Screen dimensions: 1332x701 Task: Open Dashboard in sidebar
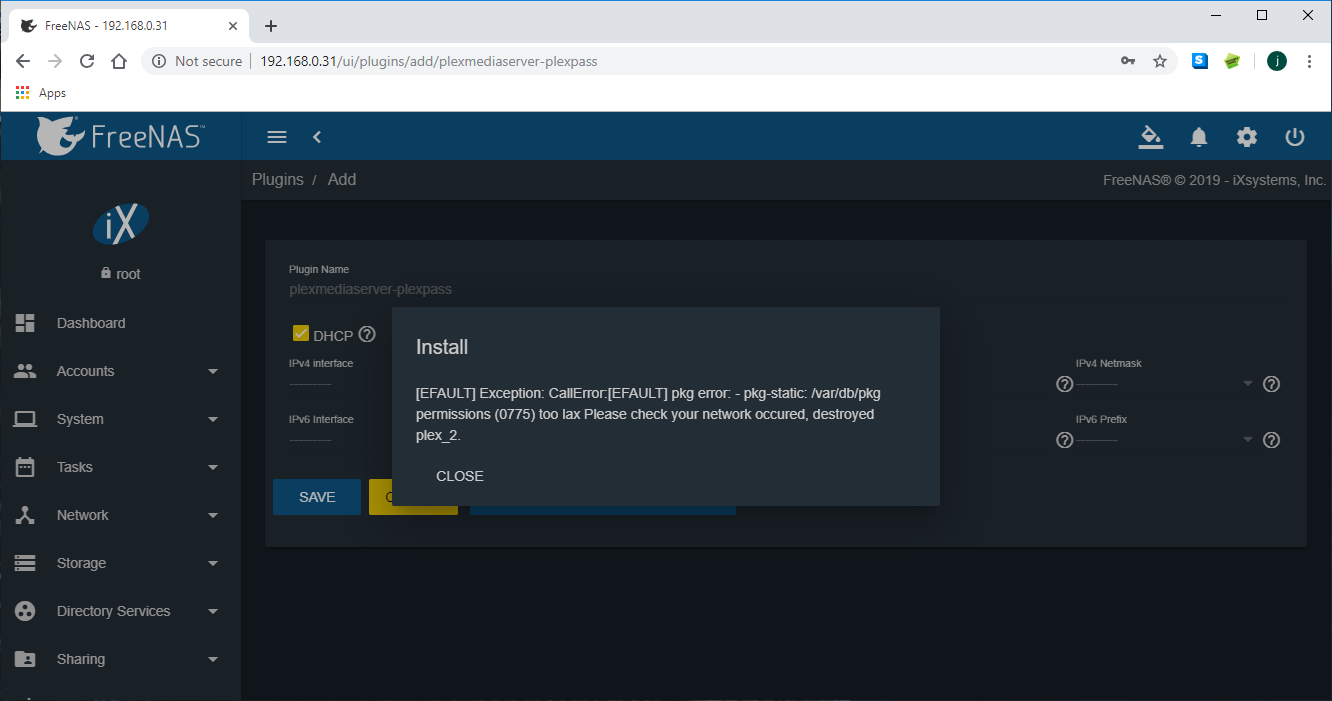coord(91,323)
